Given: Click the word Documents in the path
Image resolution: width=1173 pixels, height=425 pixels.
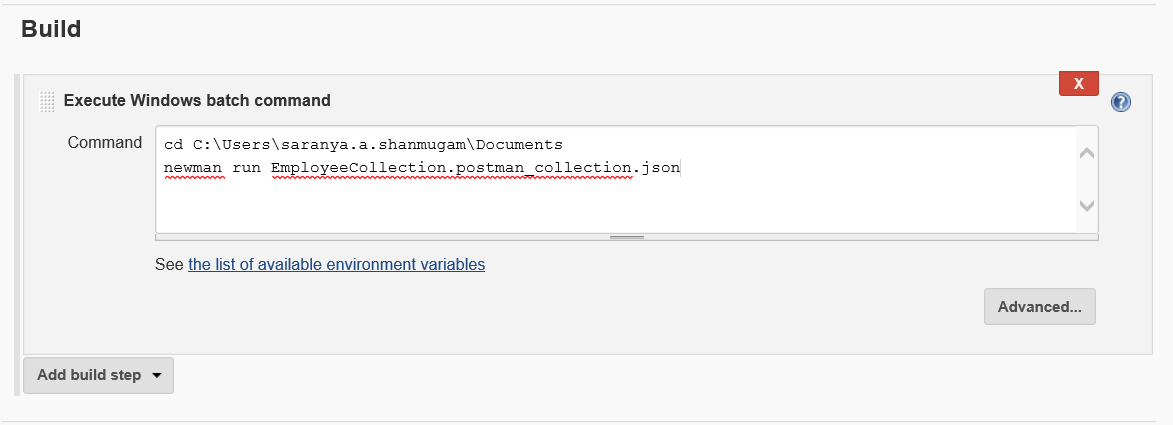Looking at the screenshot, I should coord(522,145).
